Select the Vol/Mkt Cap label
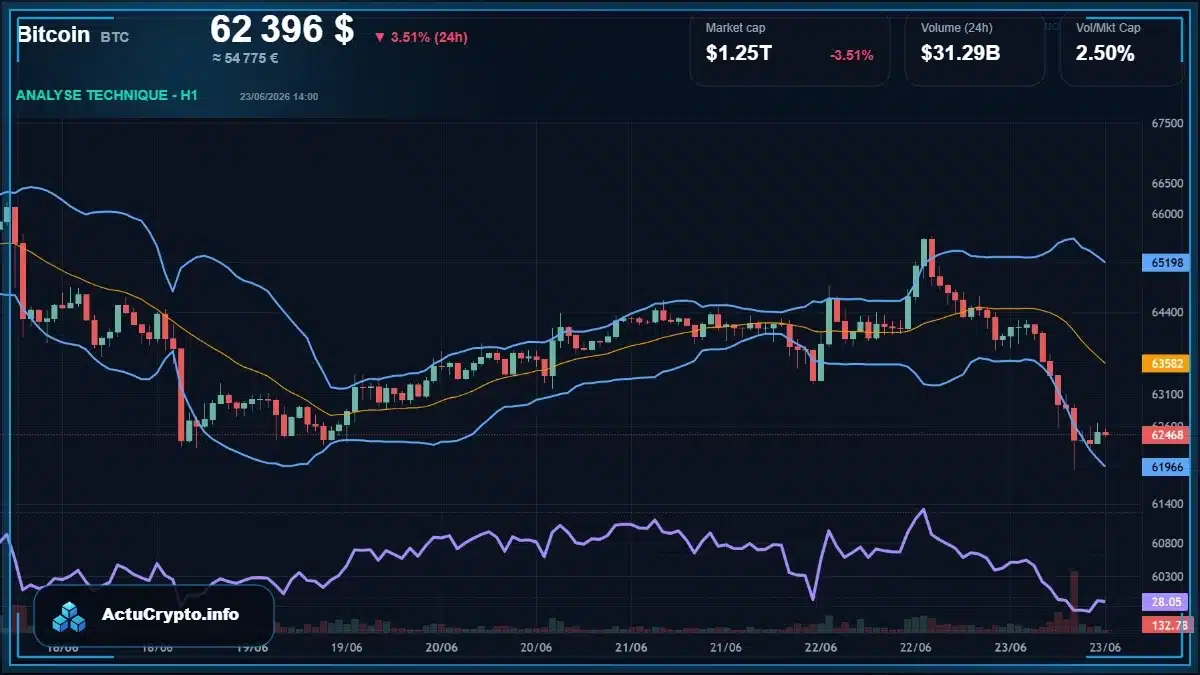 tap(1108, 28)
